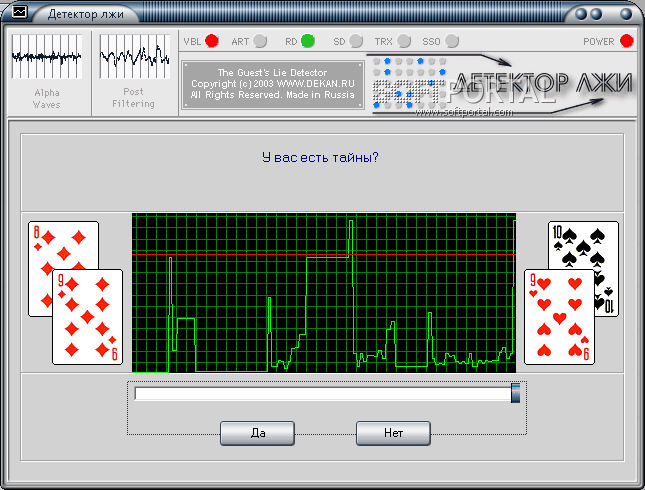
Task: Click the 'Детектор лжи' window title
Action: (x=86, y=14)
